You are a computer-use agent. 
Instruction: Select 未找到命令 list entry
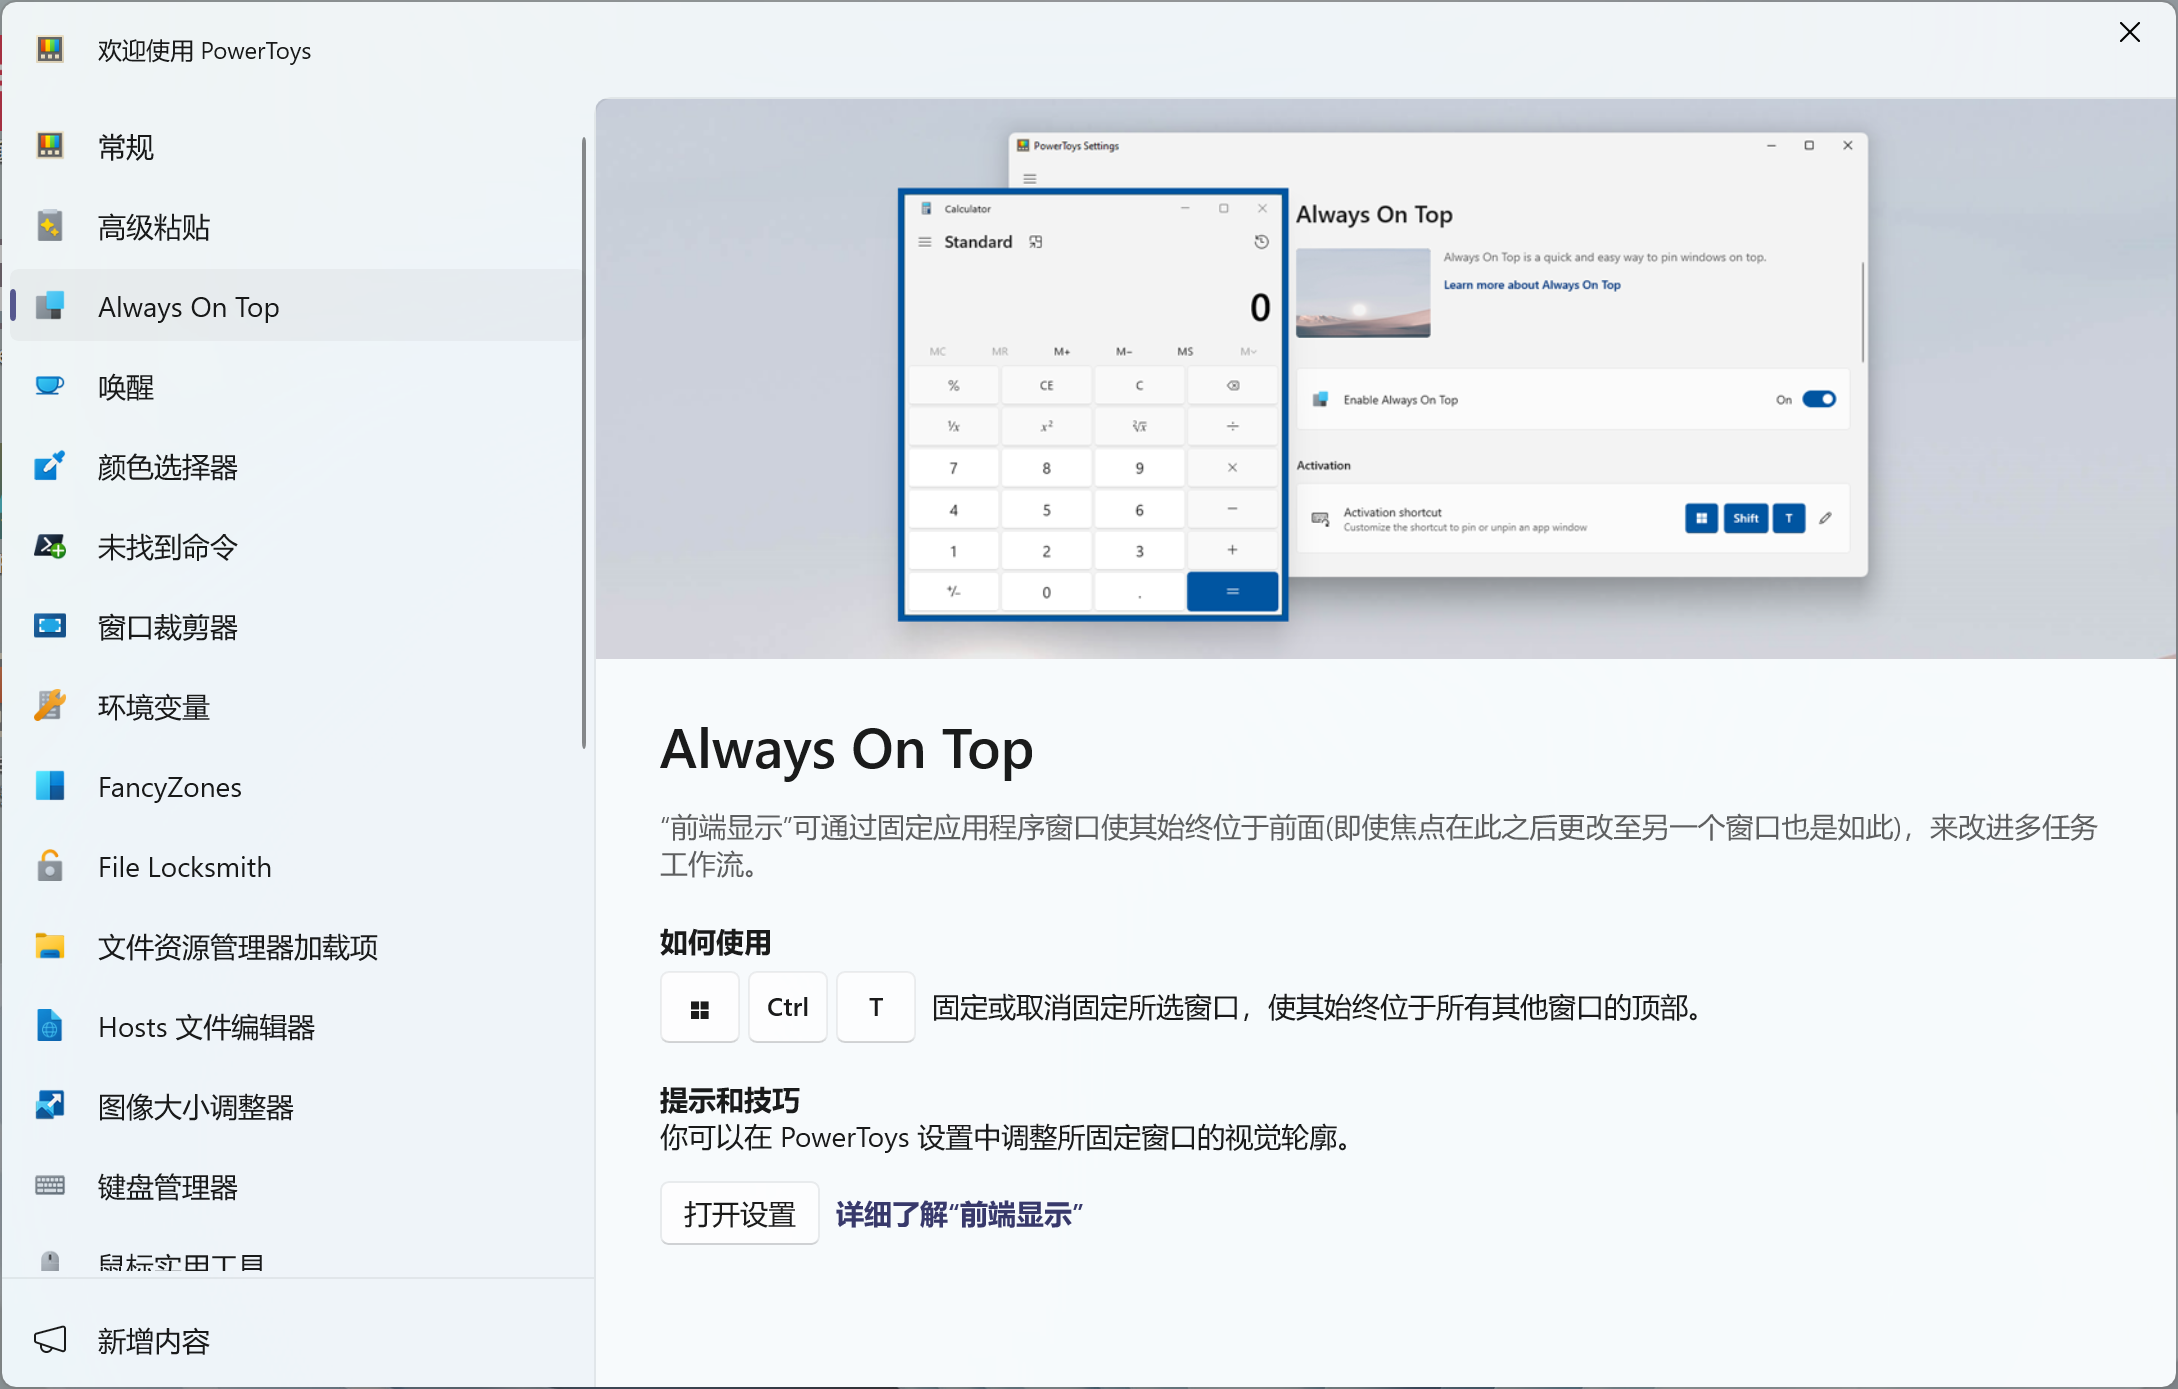click(x=295, y=547)
